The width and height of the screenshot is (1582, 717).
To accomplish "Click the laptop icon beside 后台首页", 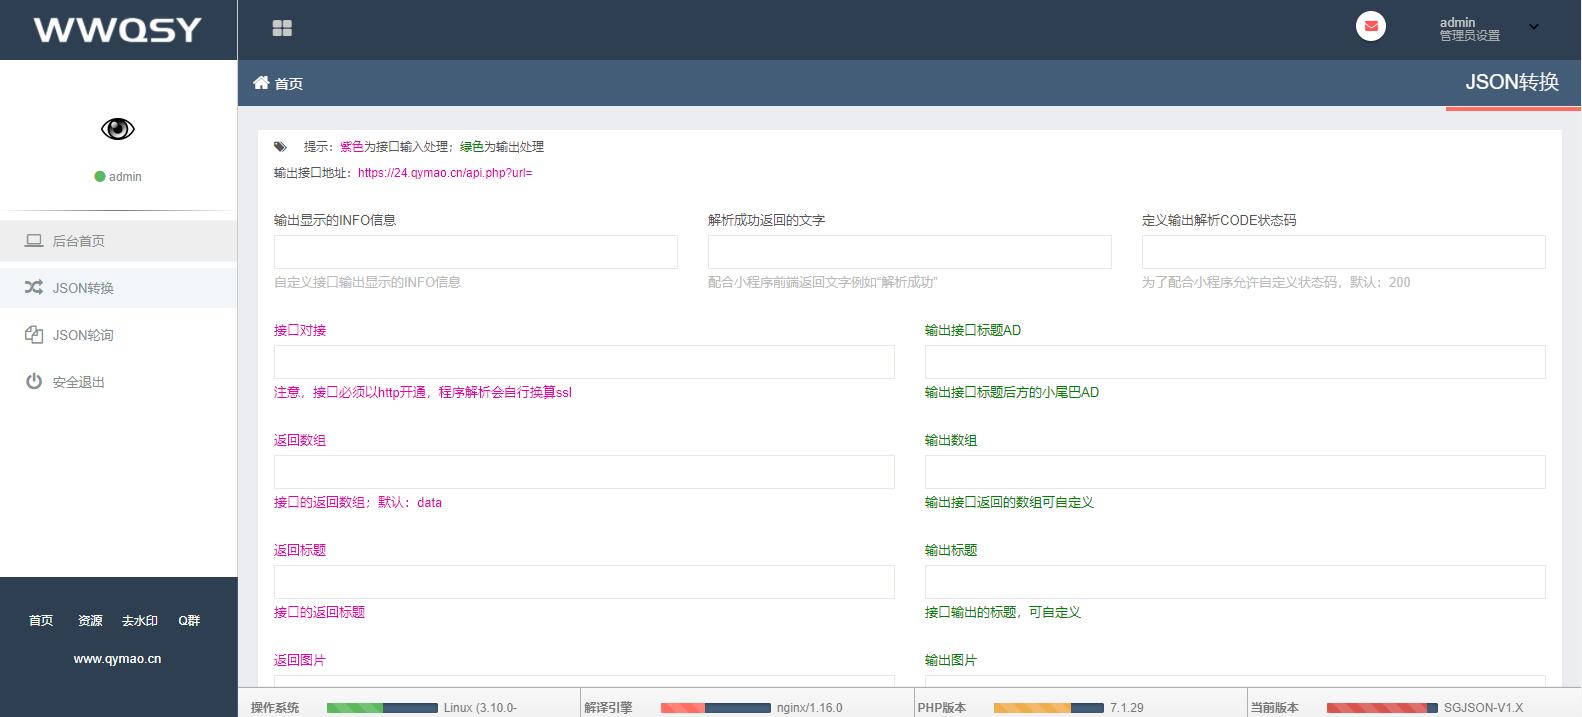I will [x=34, y=241].
